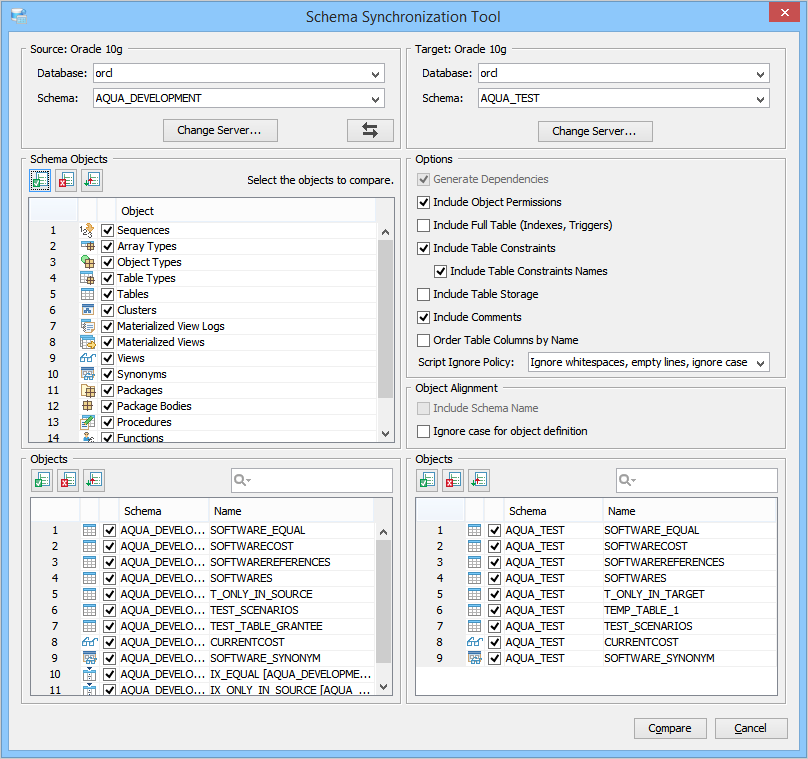Click invert selection icon in Schema Objects toolbar
The image size is (808, 759).
(92, 180)
